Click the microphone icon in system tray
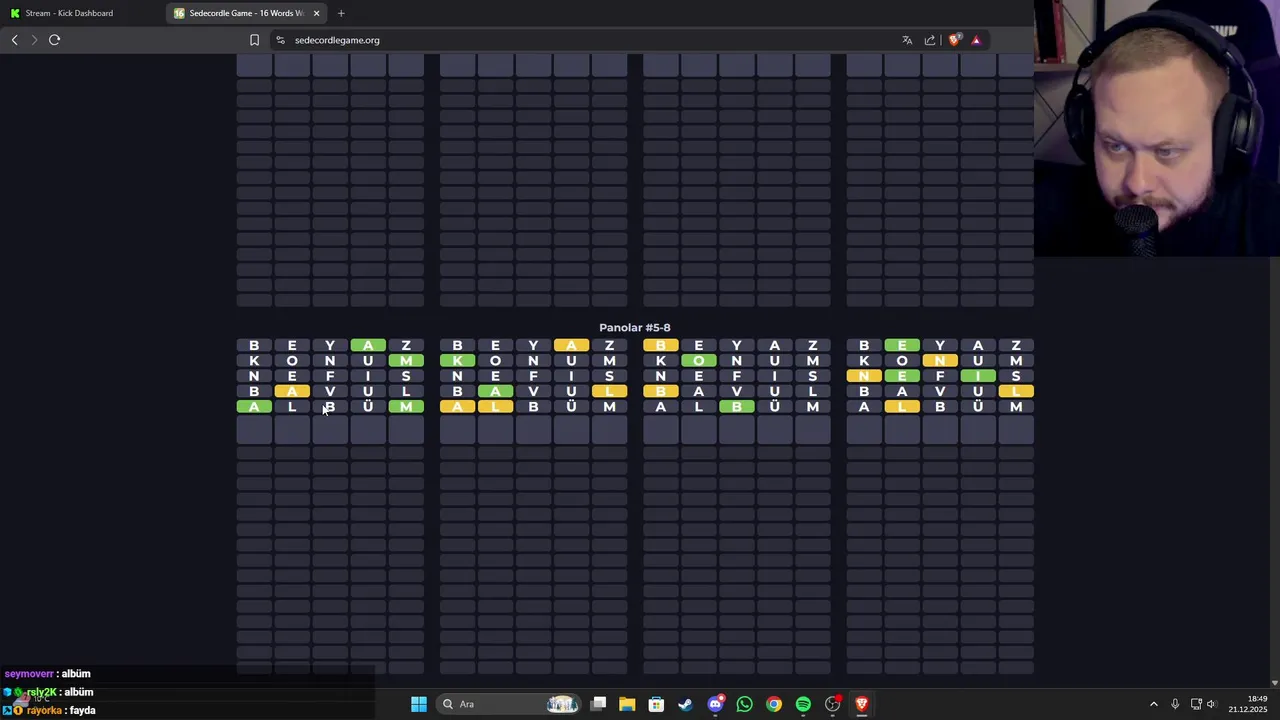The image size is (1280, 720). [1175, 704]
